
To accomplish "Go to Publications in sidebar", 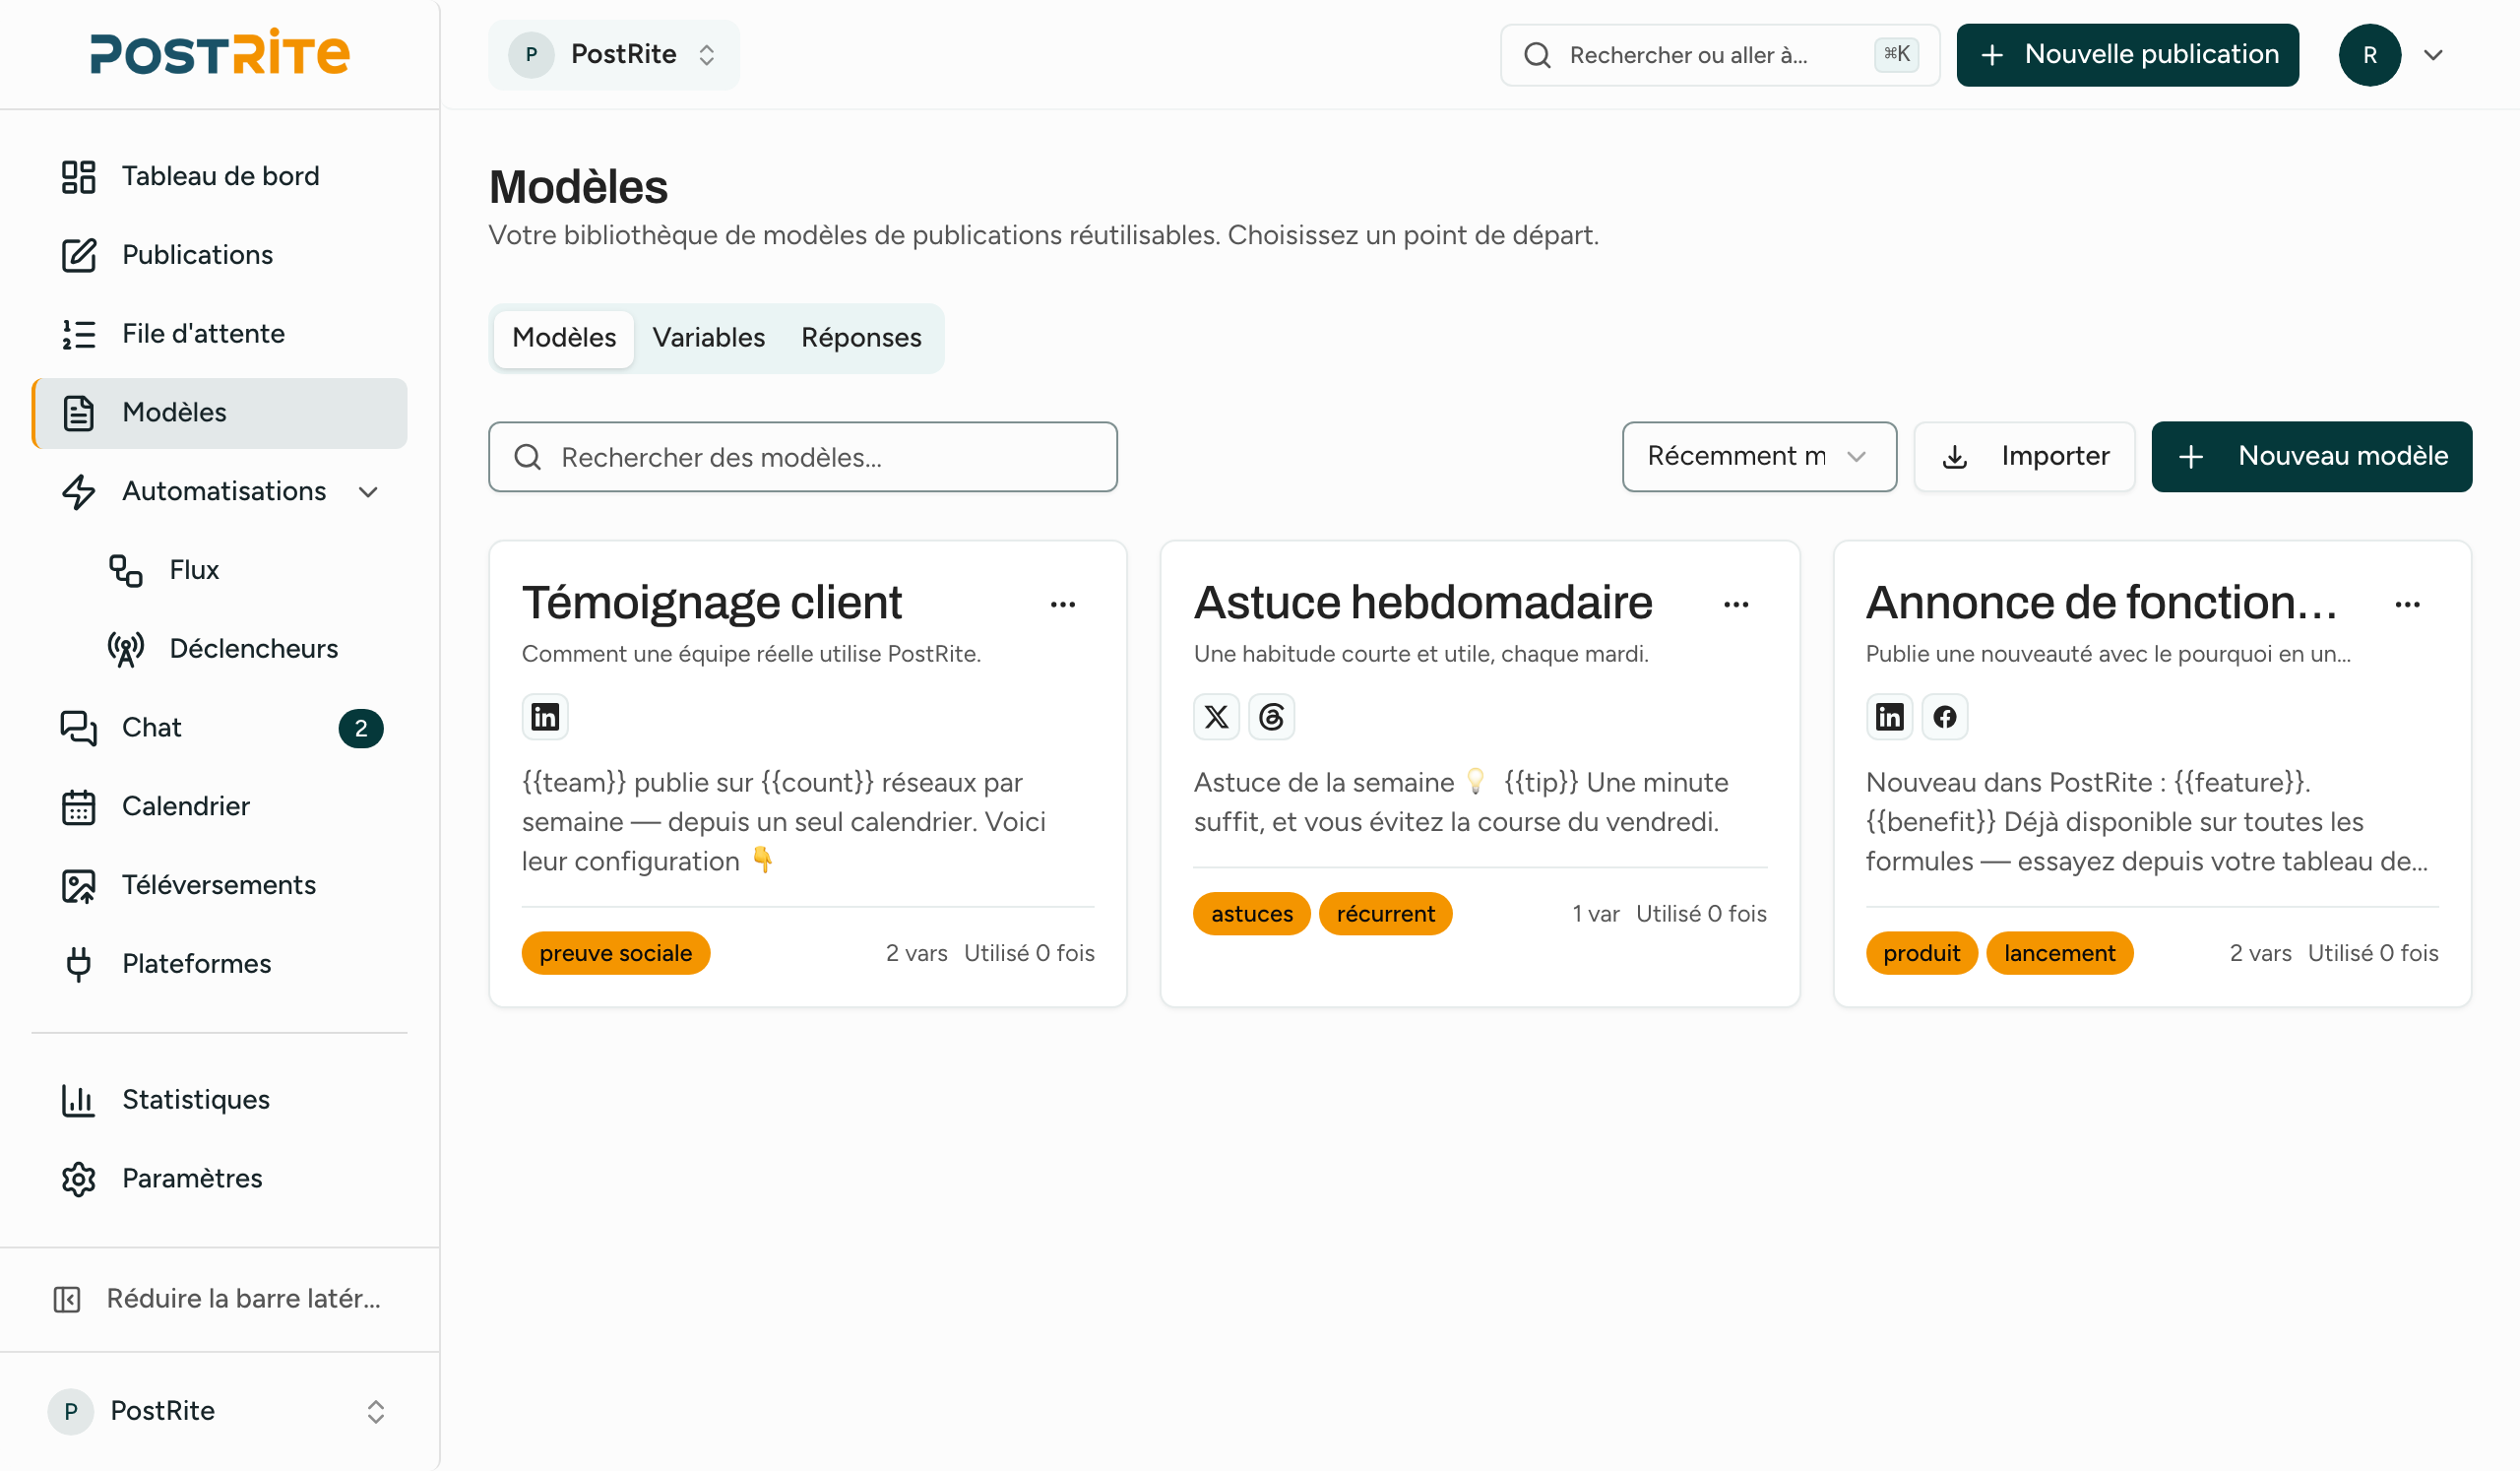I will (x=219, y=255).
